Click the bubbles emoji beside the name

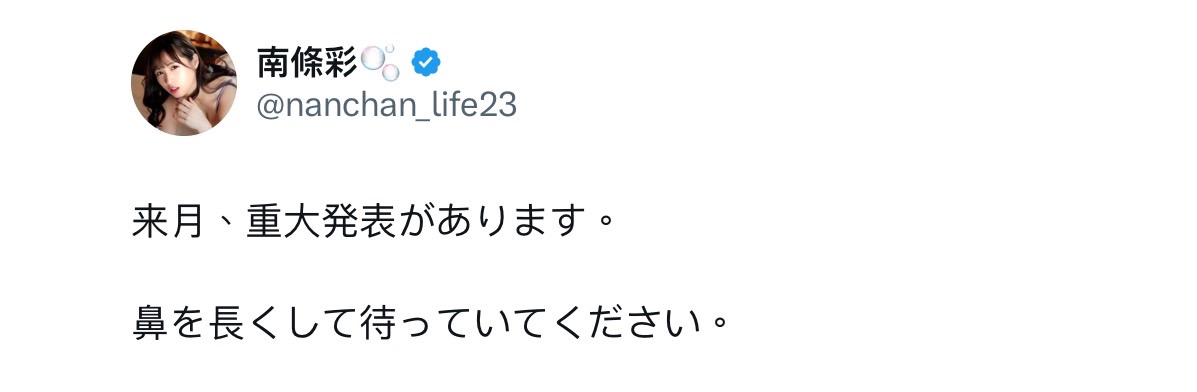point(380,63)
